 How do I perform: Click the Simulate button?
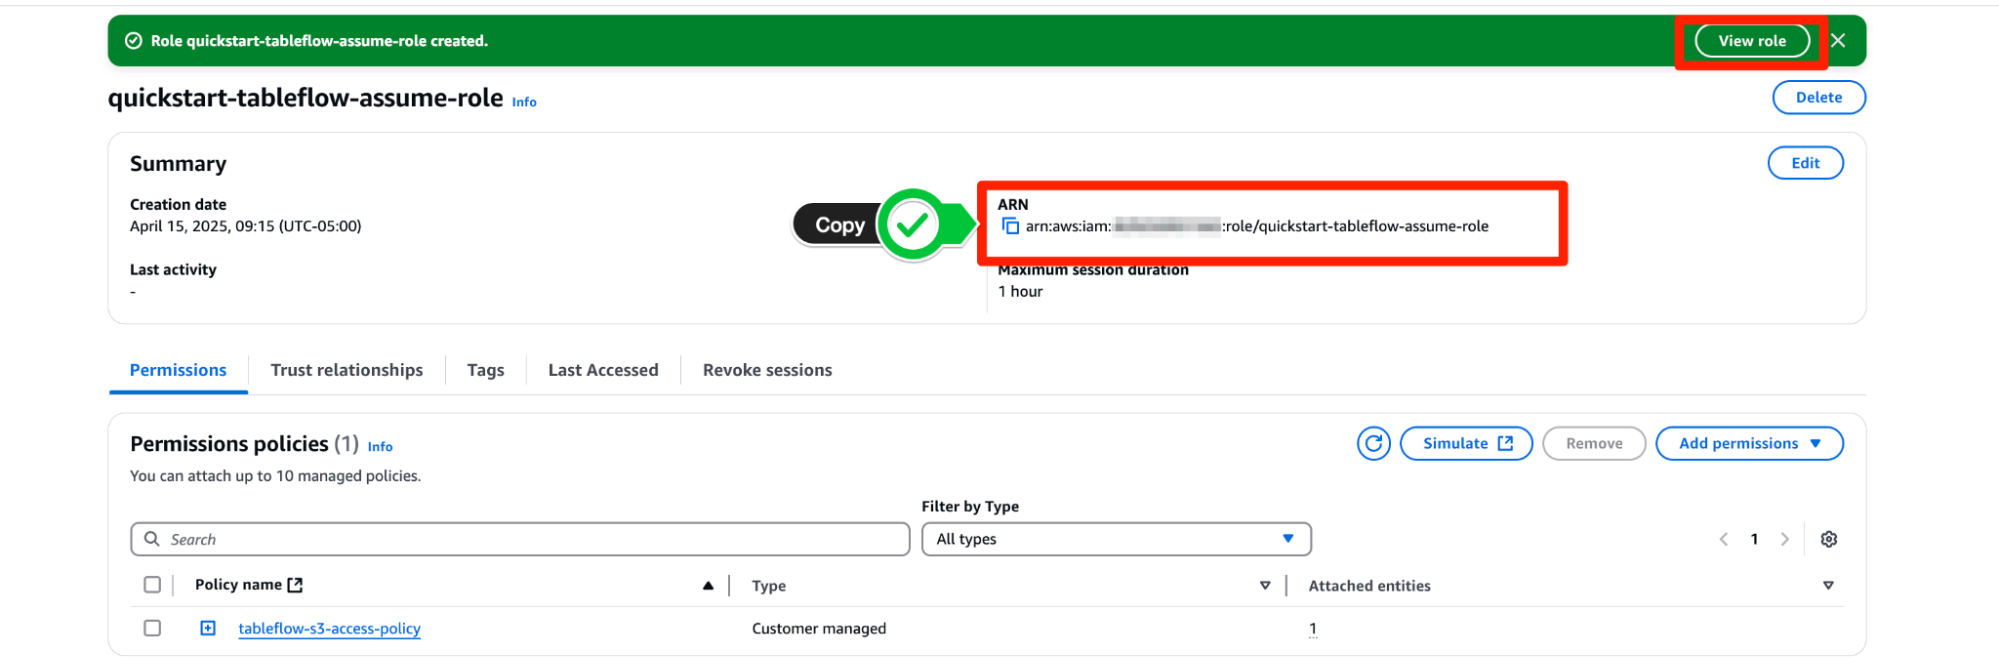point(1466,443)
